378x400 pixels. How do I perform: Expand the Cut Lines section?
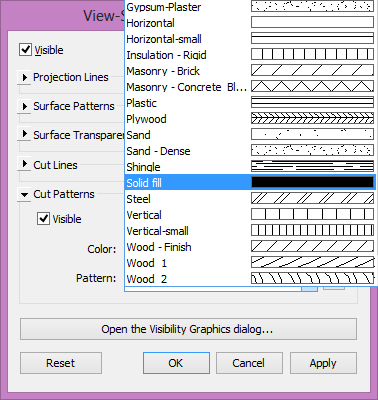click(24, 164)
